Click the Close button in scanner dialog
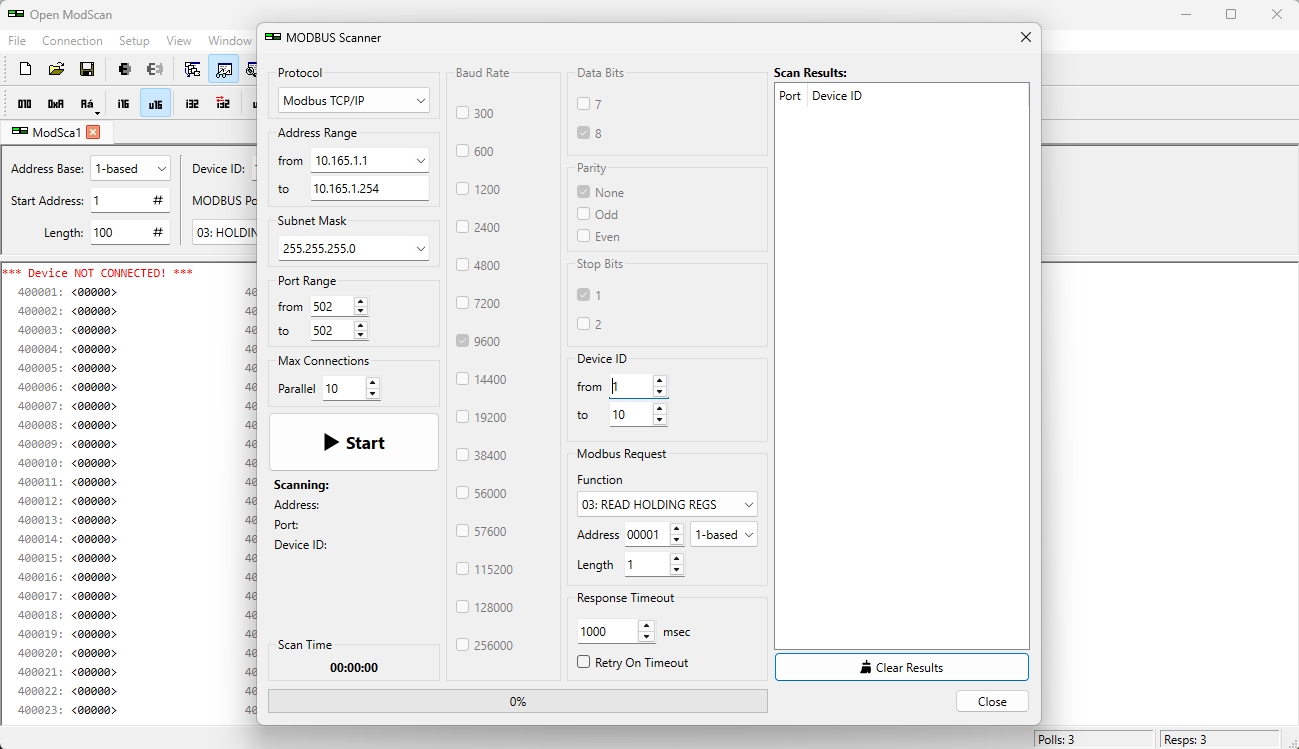 [992, 701]
